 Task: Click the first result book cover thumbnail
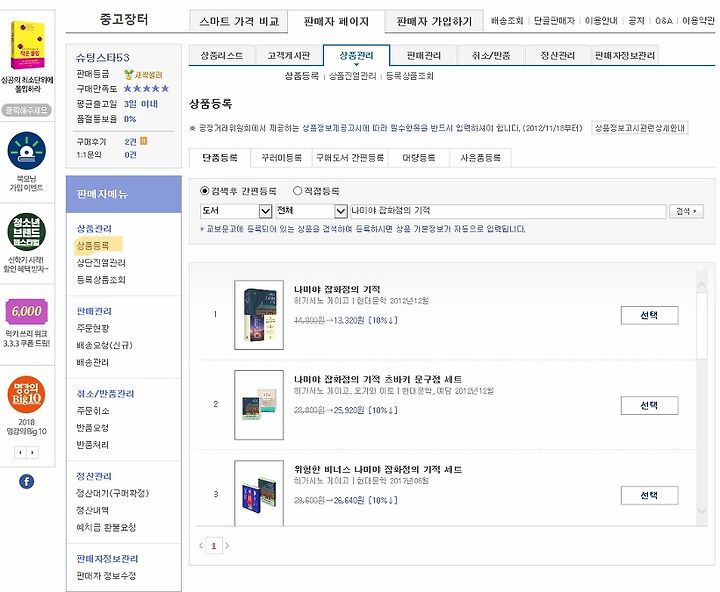coord(259,315)
